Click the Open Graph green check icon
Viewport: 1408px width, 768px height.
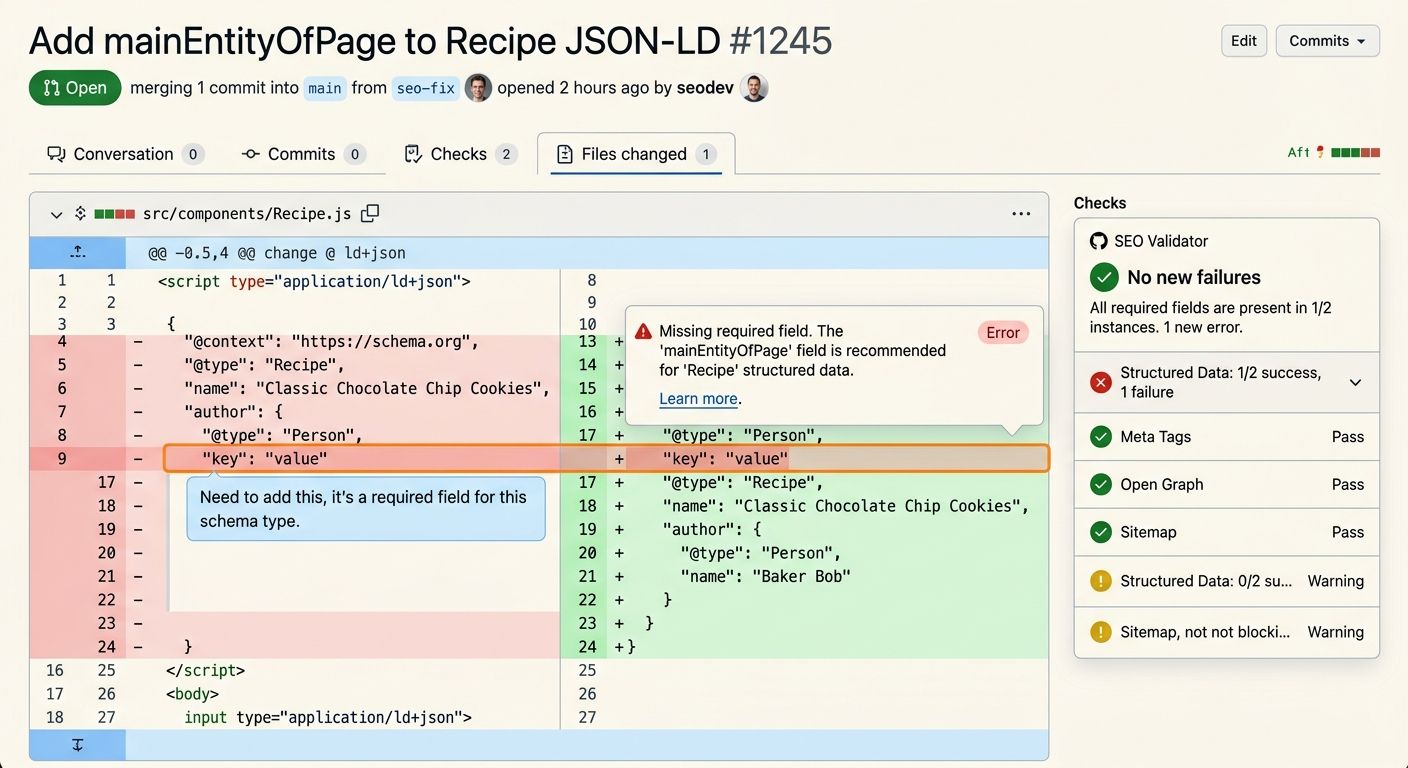click(1101, 485)
